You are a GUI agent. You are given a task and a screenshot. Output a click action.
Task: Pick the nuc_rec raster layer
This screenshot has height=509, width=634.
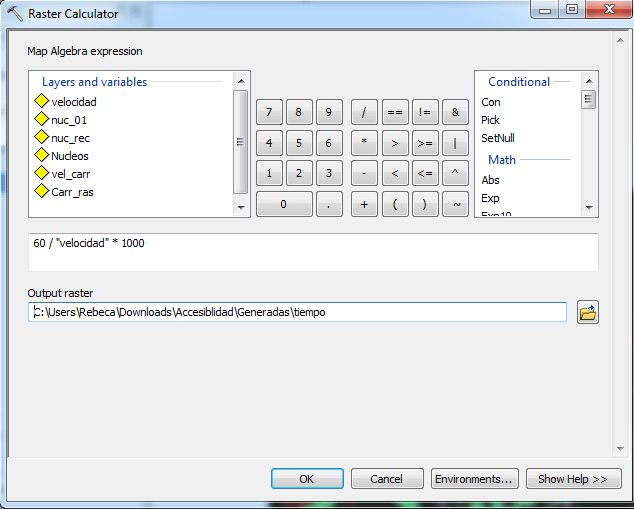tap(70, 138)
